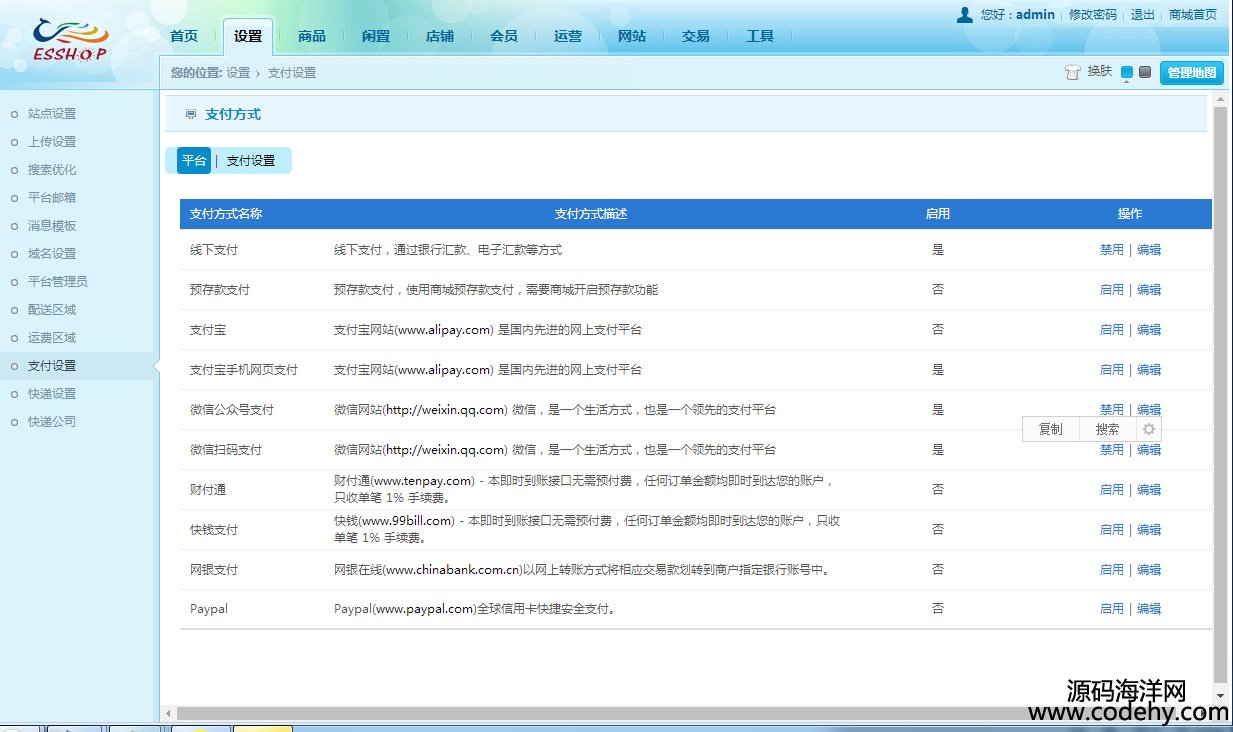Click the 设置 breadcrumb link
Image resolution: width=1233 pixels, height=732 pixels.
point(238,73)
